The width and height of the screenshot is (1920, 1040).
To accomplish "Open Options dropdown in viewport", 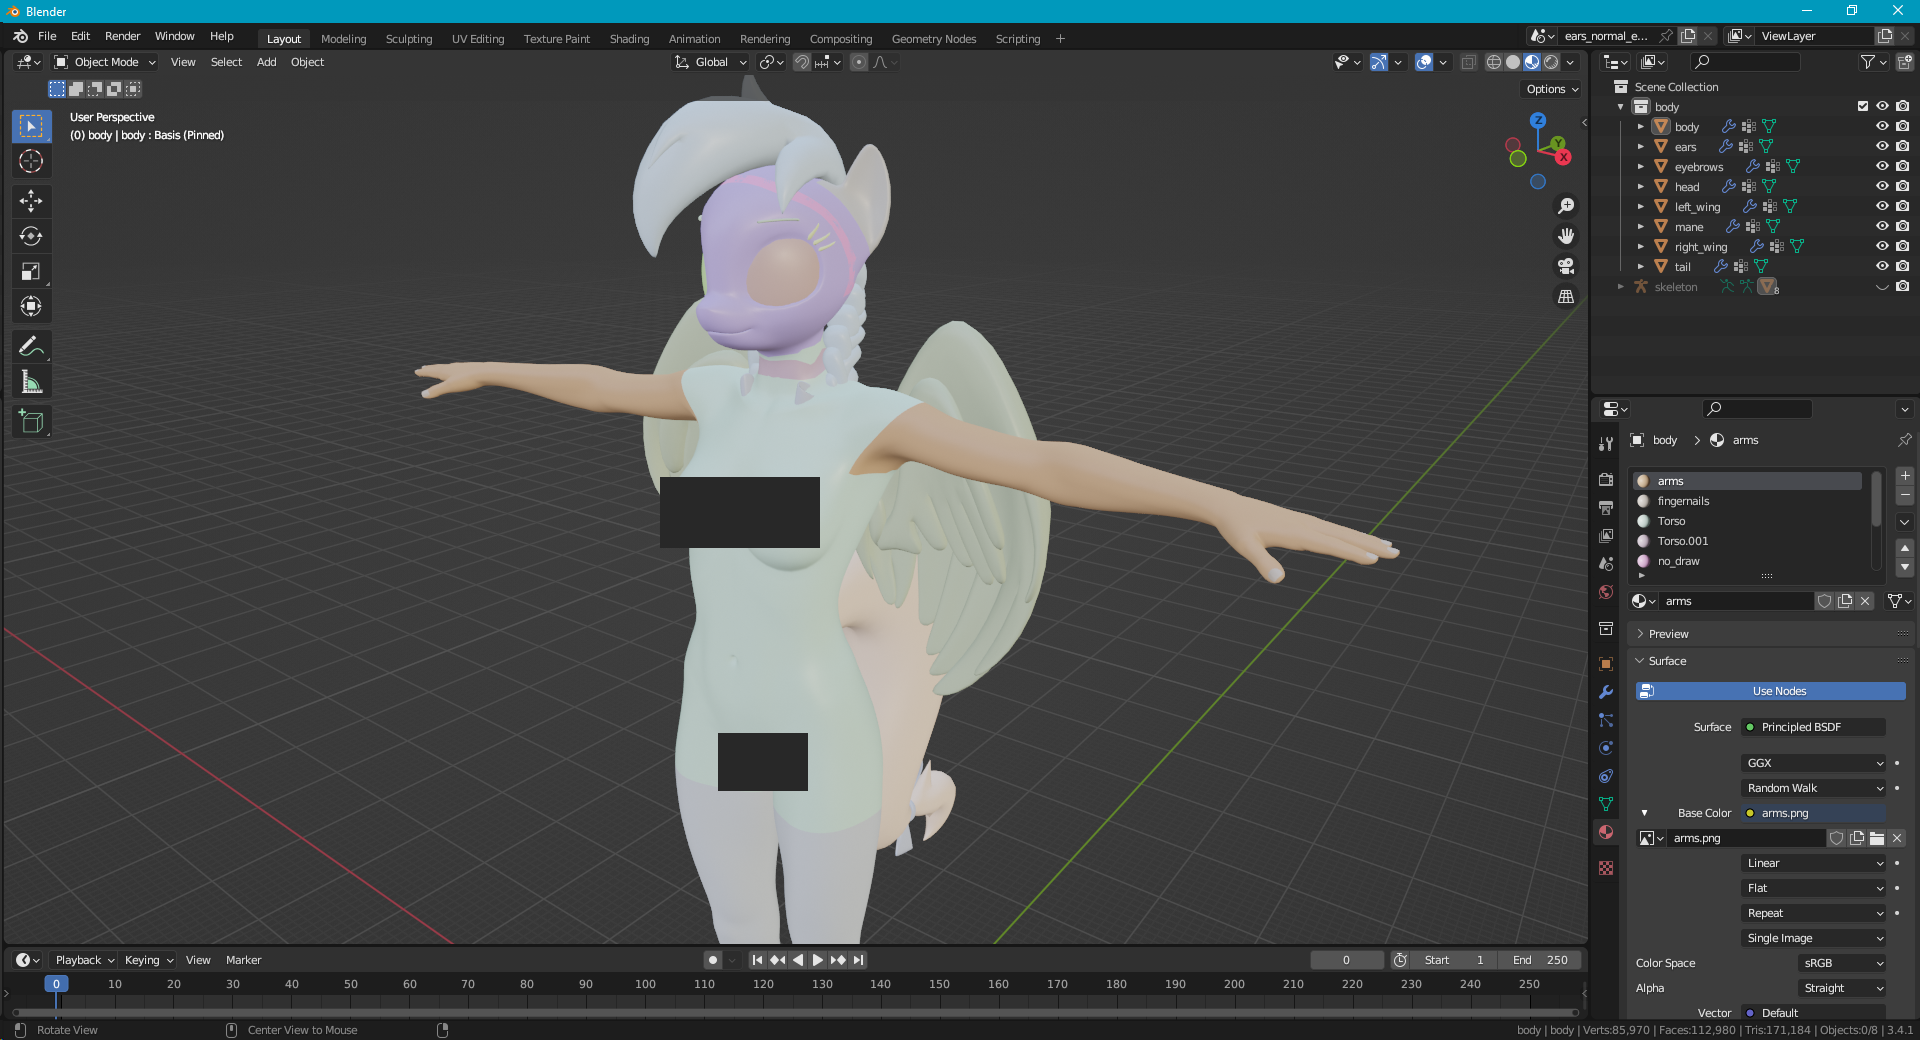I will pos(1552,89).
